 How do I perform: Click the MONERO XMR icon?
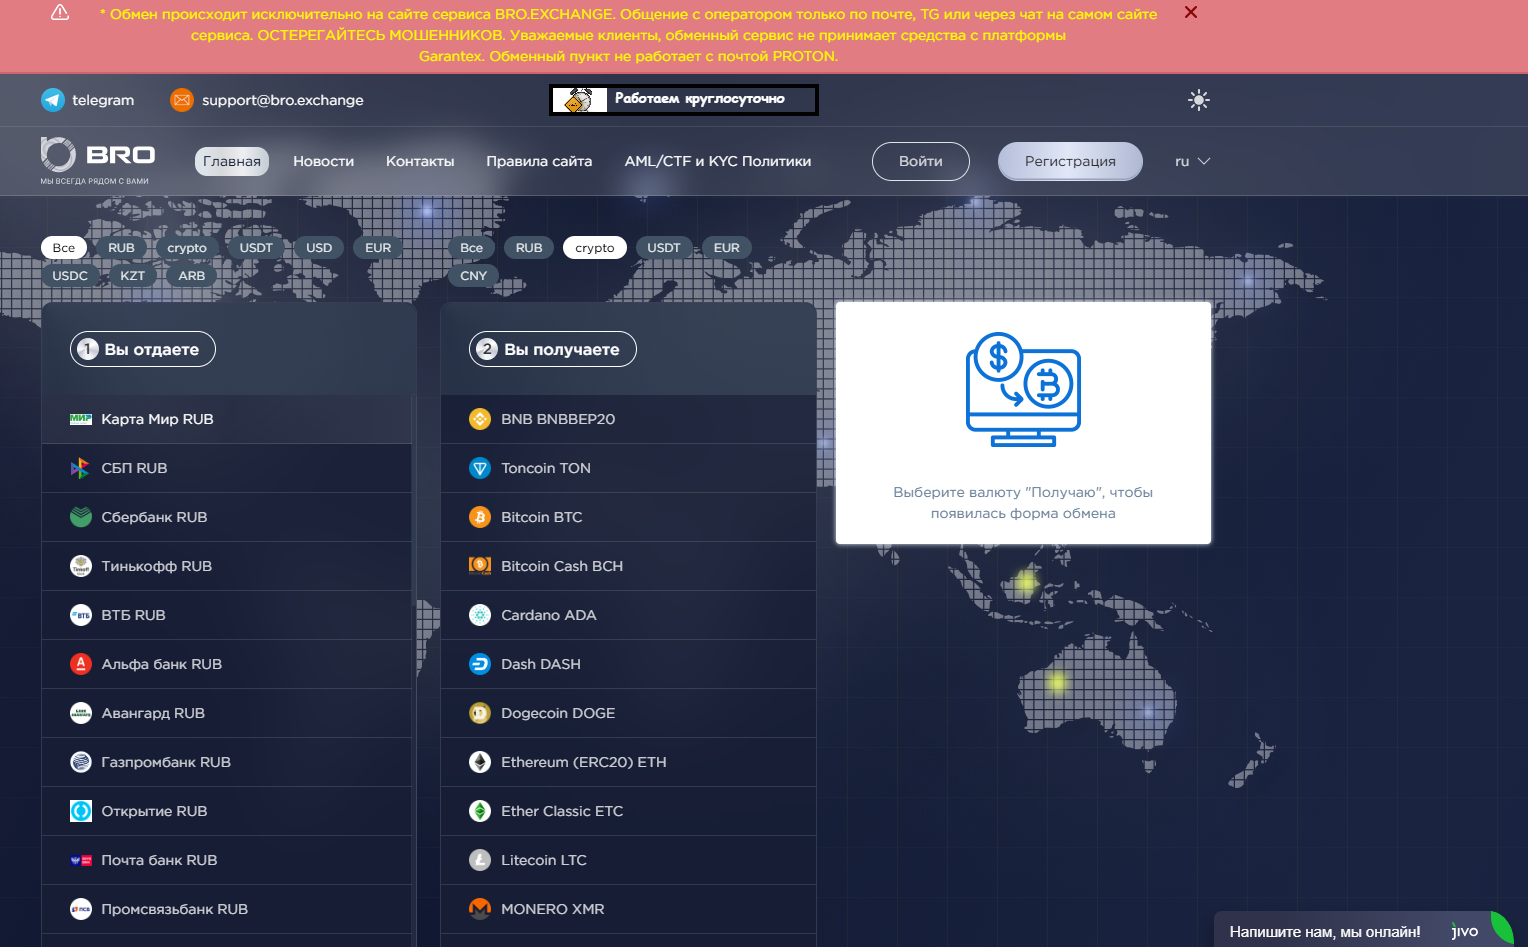click(480, 909)
